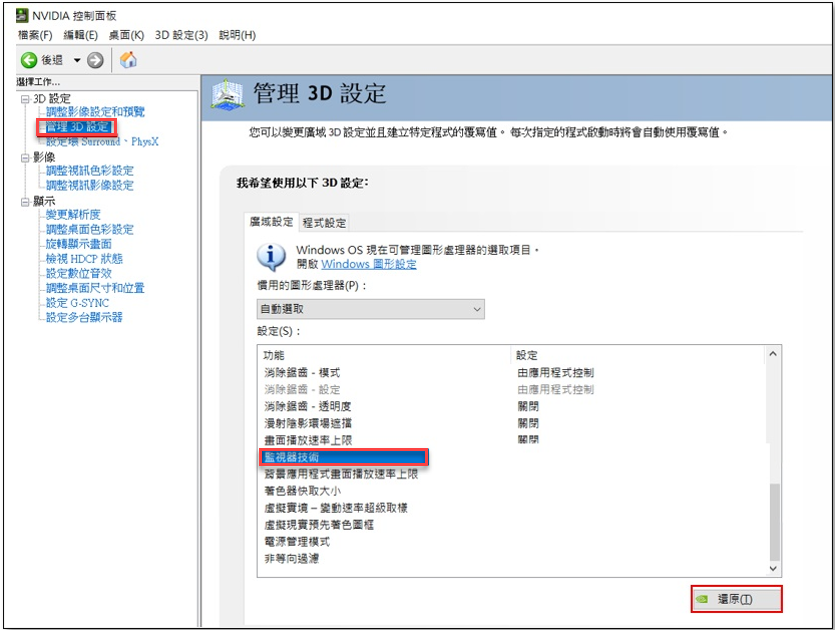The image size is (835, 630).
Task: Click the NVIDIA title bar icon
Action: [22, 16]
